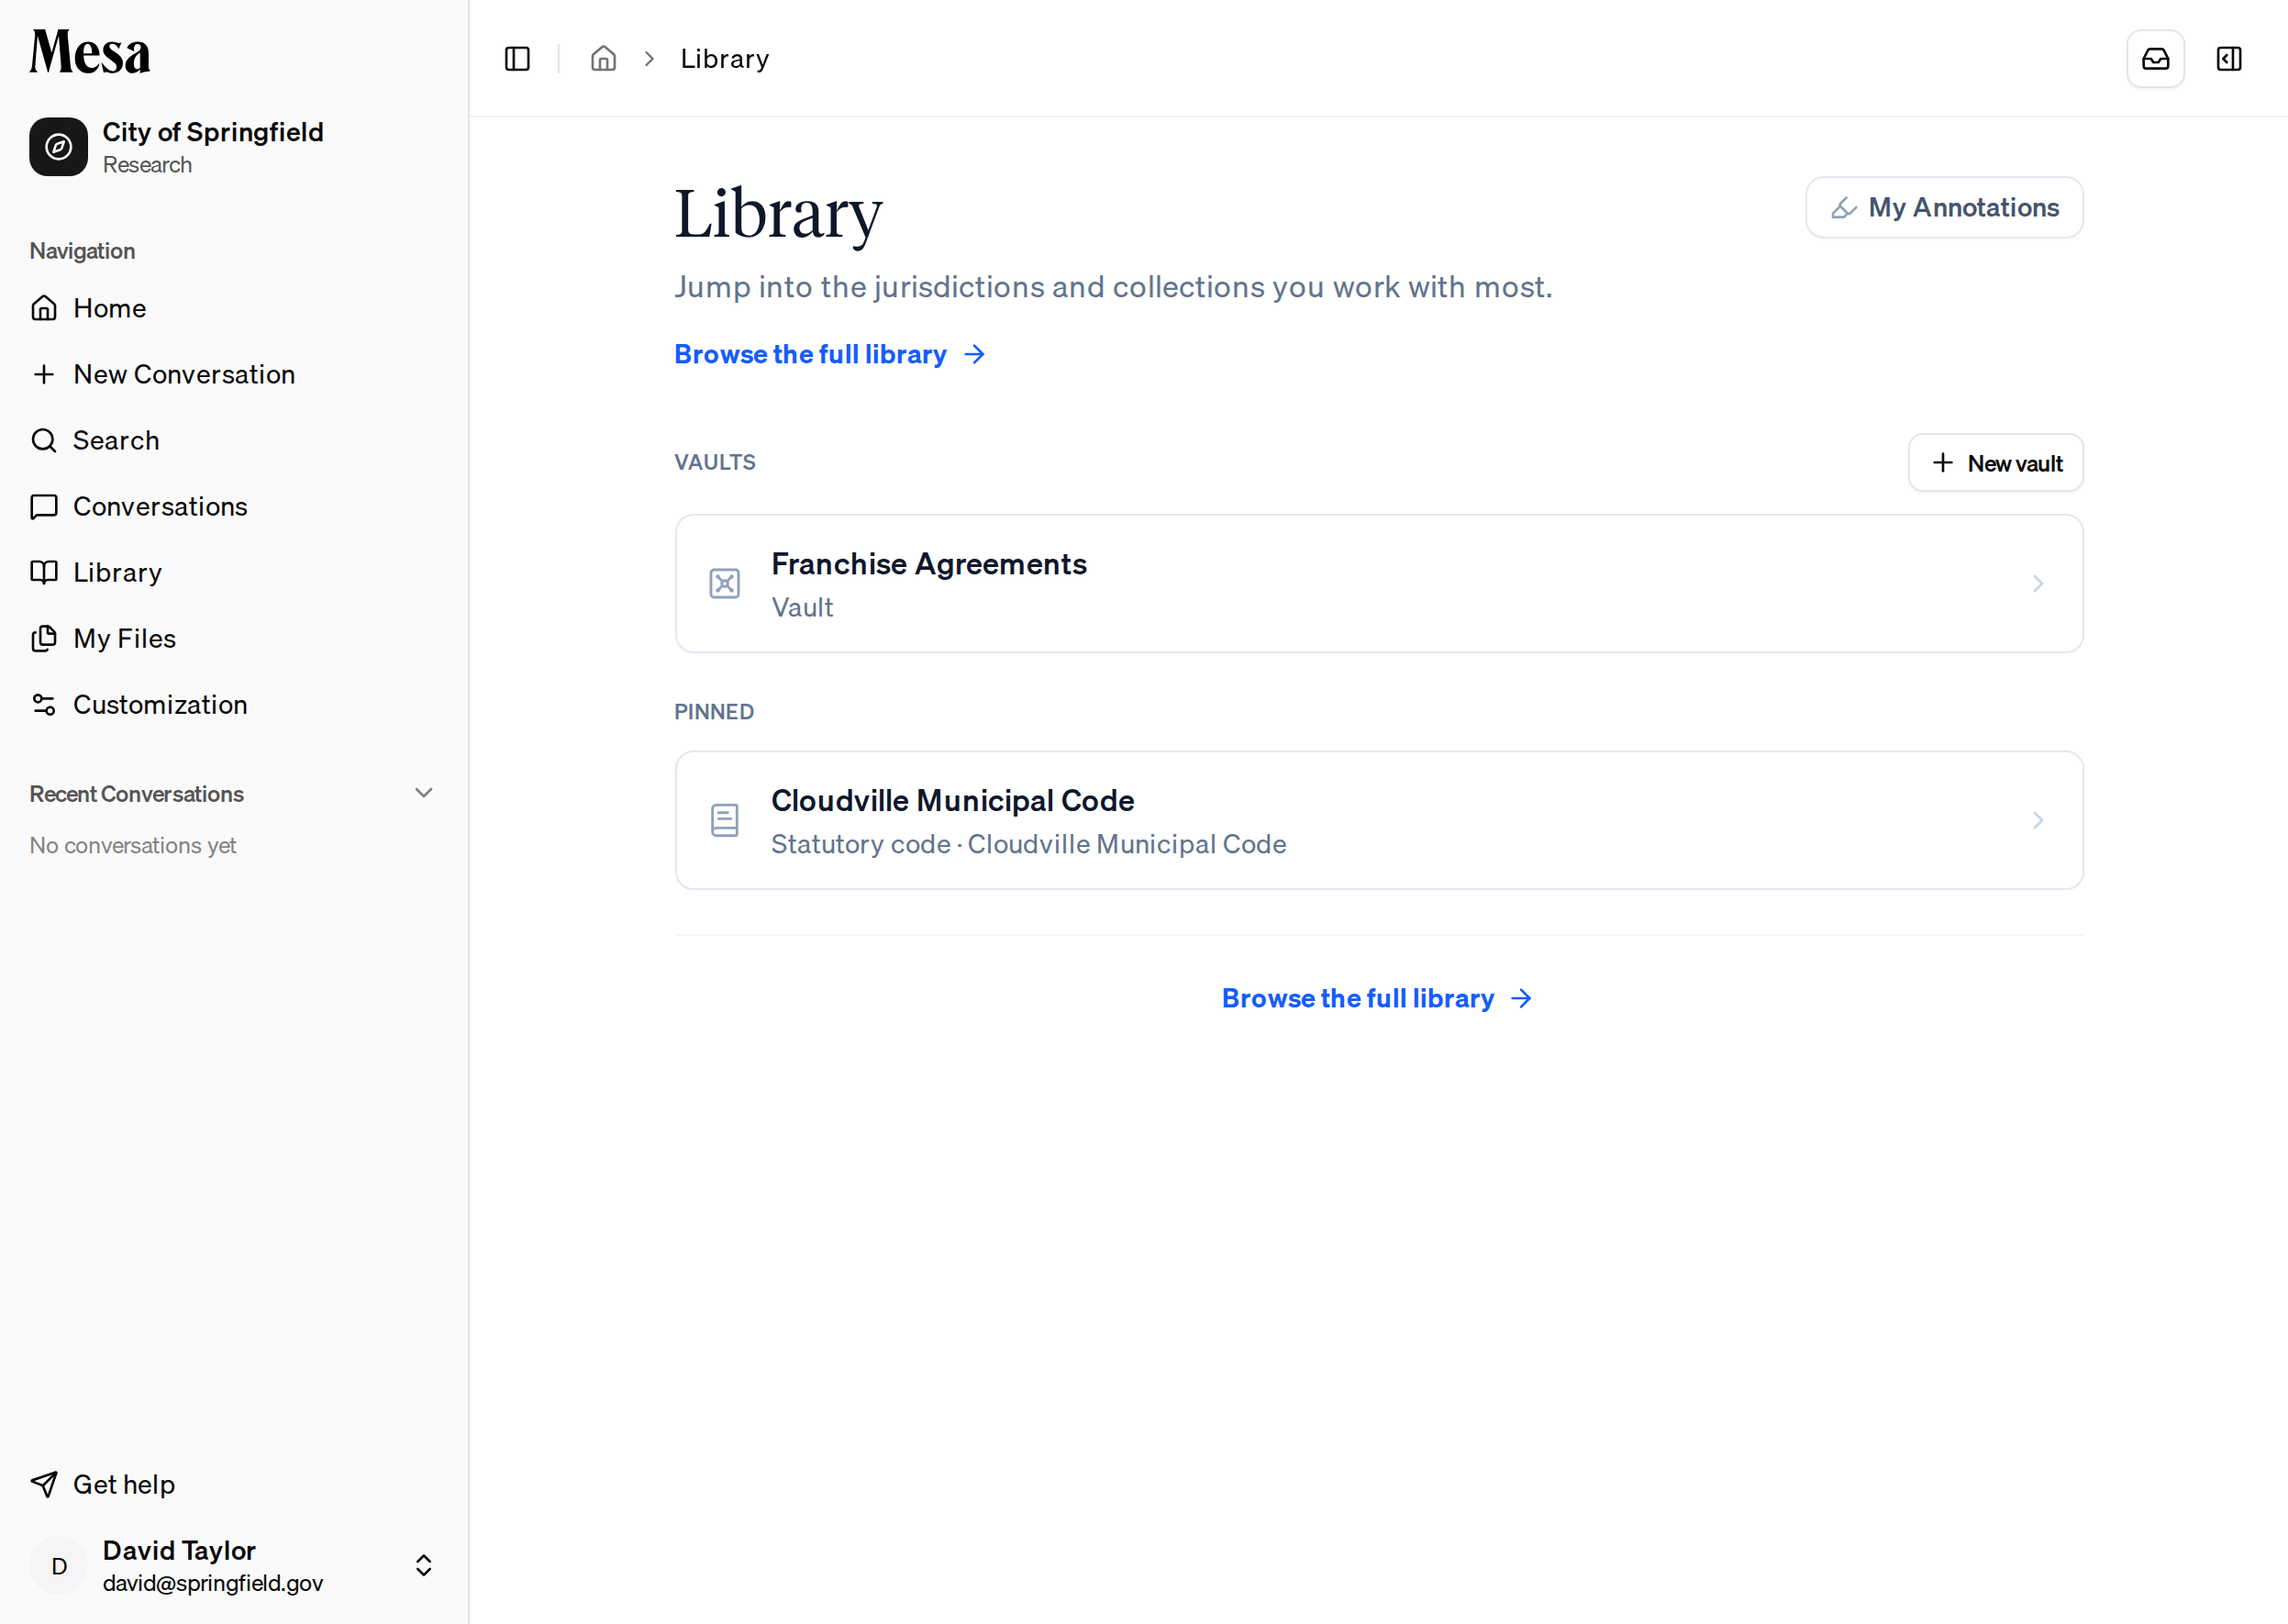
Task: Click the Conversations chat bubble icon
Action: pos(44,506)
